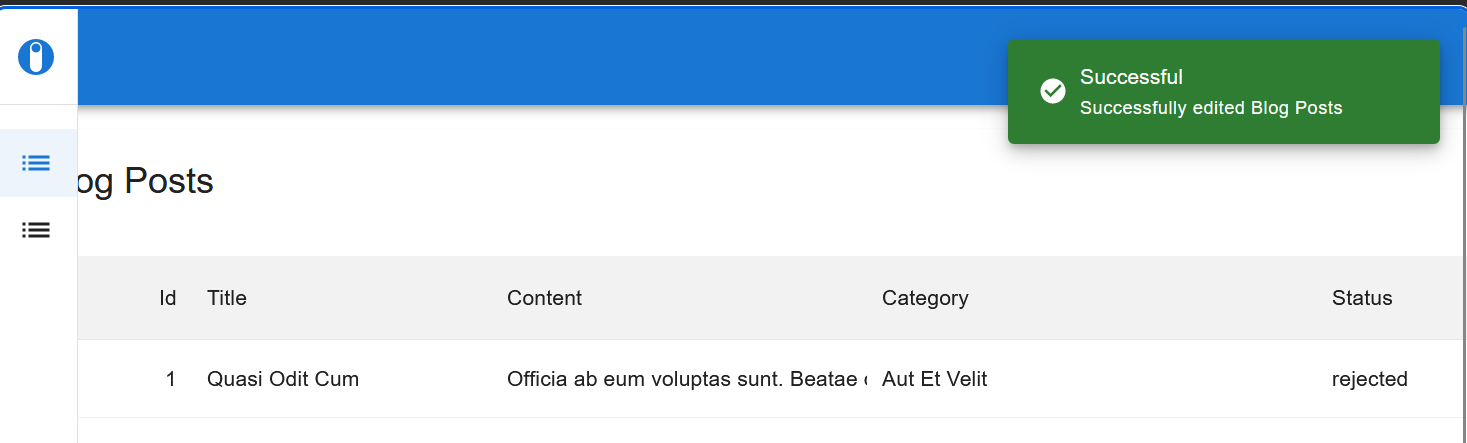Screen dimensions: 1467x443
Task: Open the "Quasi Odit Cum" title cell
Action: tap(283, 379)
